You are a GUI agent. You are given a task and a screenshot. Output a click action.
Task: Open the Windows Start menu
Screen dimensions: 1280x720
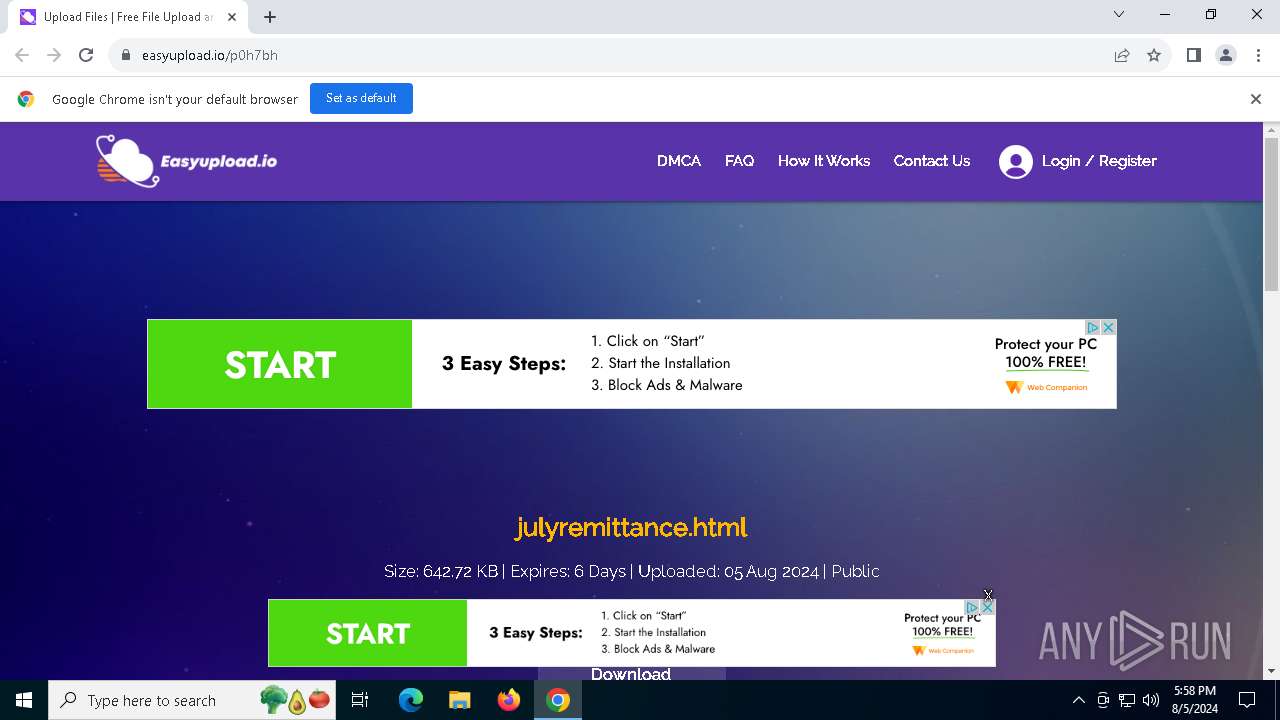pos(24,700)
